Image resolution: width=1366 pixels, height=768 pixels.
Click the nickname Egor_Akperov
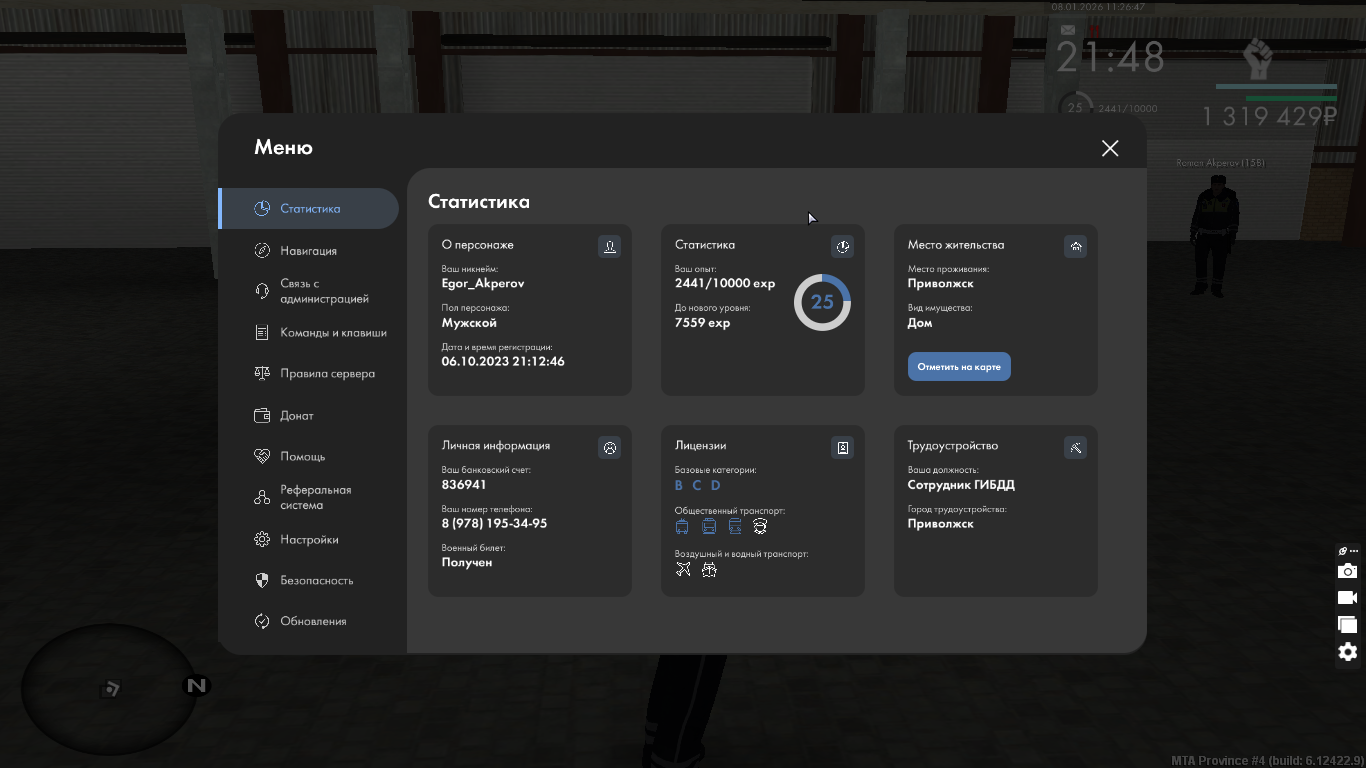(483, 283)
